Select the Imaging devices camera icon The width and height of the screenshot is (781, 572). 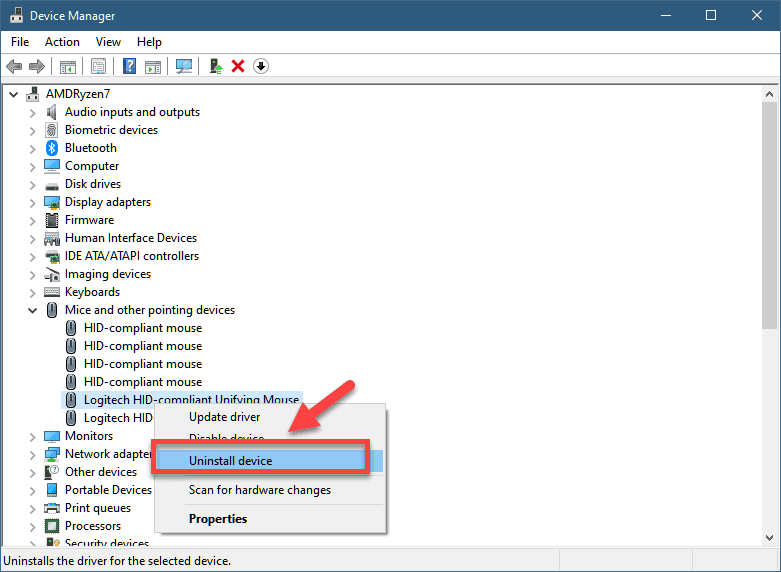point(52,275)
